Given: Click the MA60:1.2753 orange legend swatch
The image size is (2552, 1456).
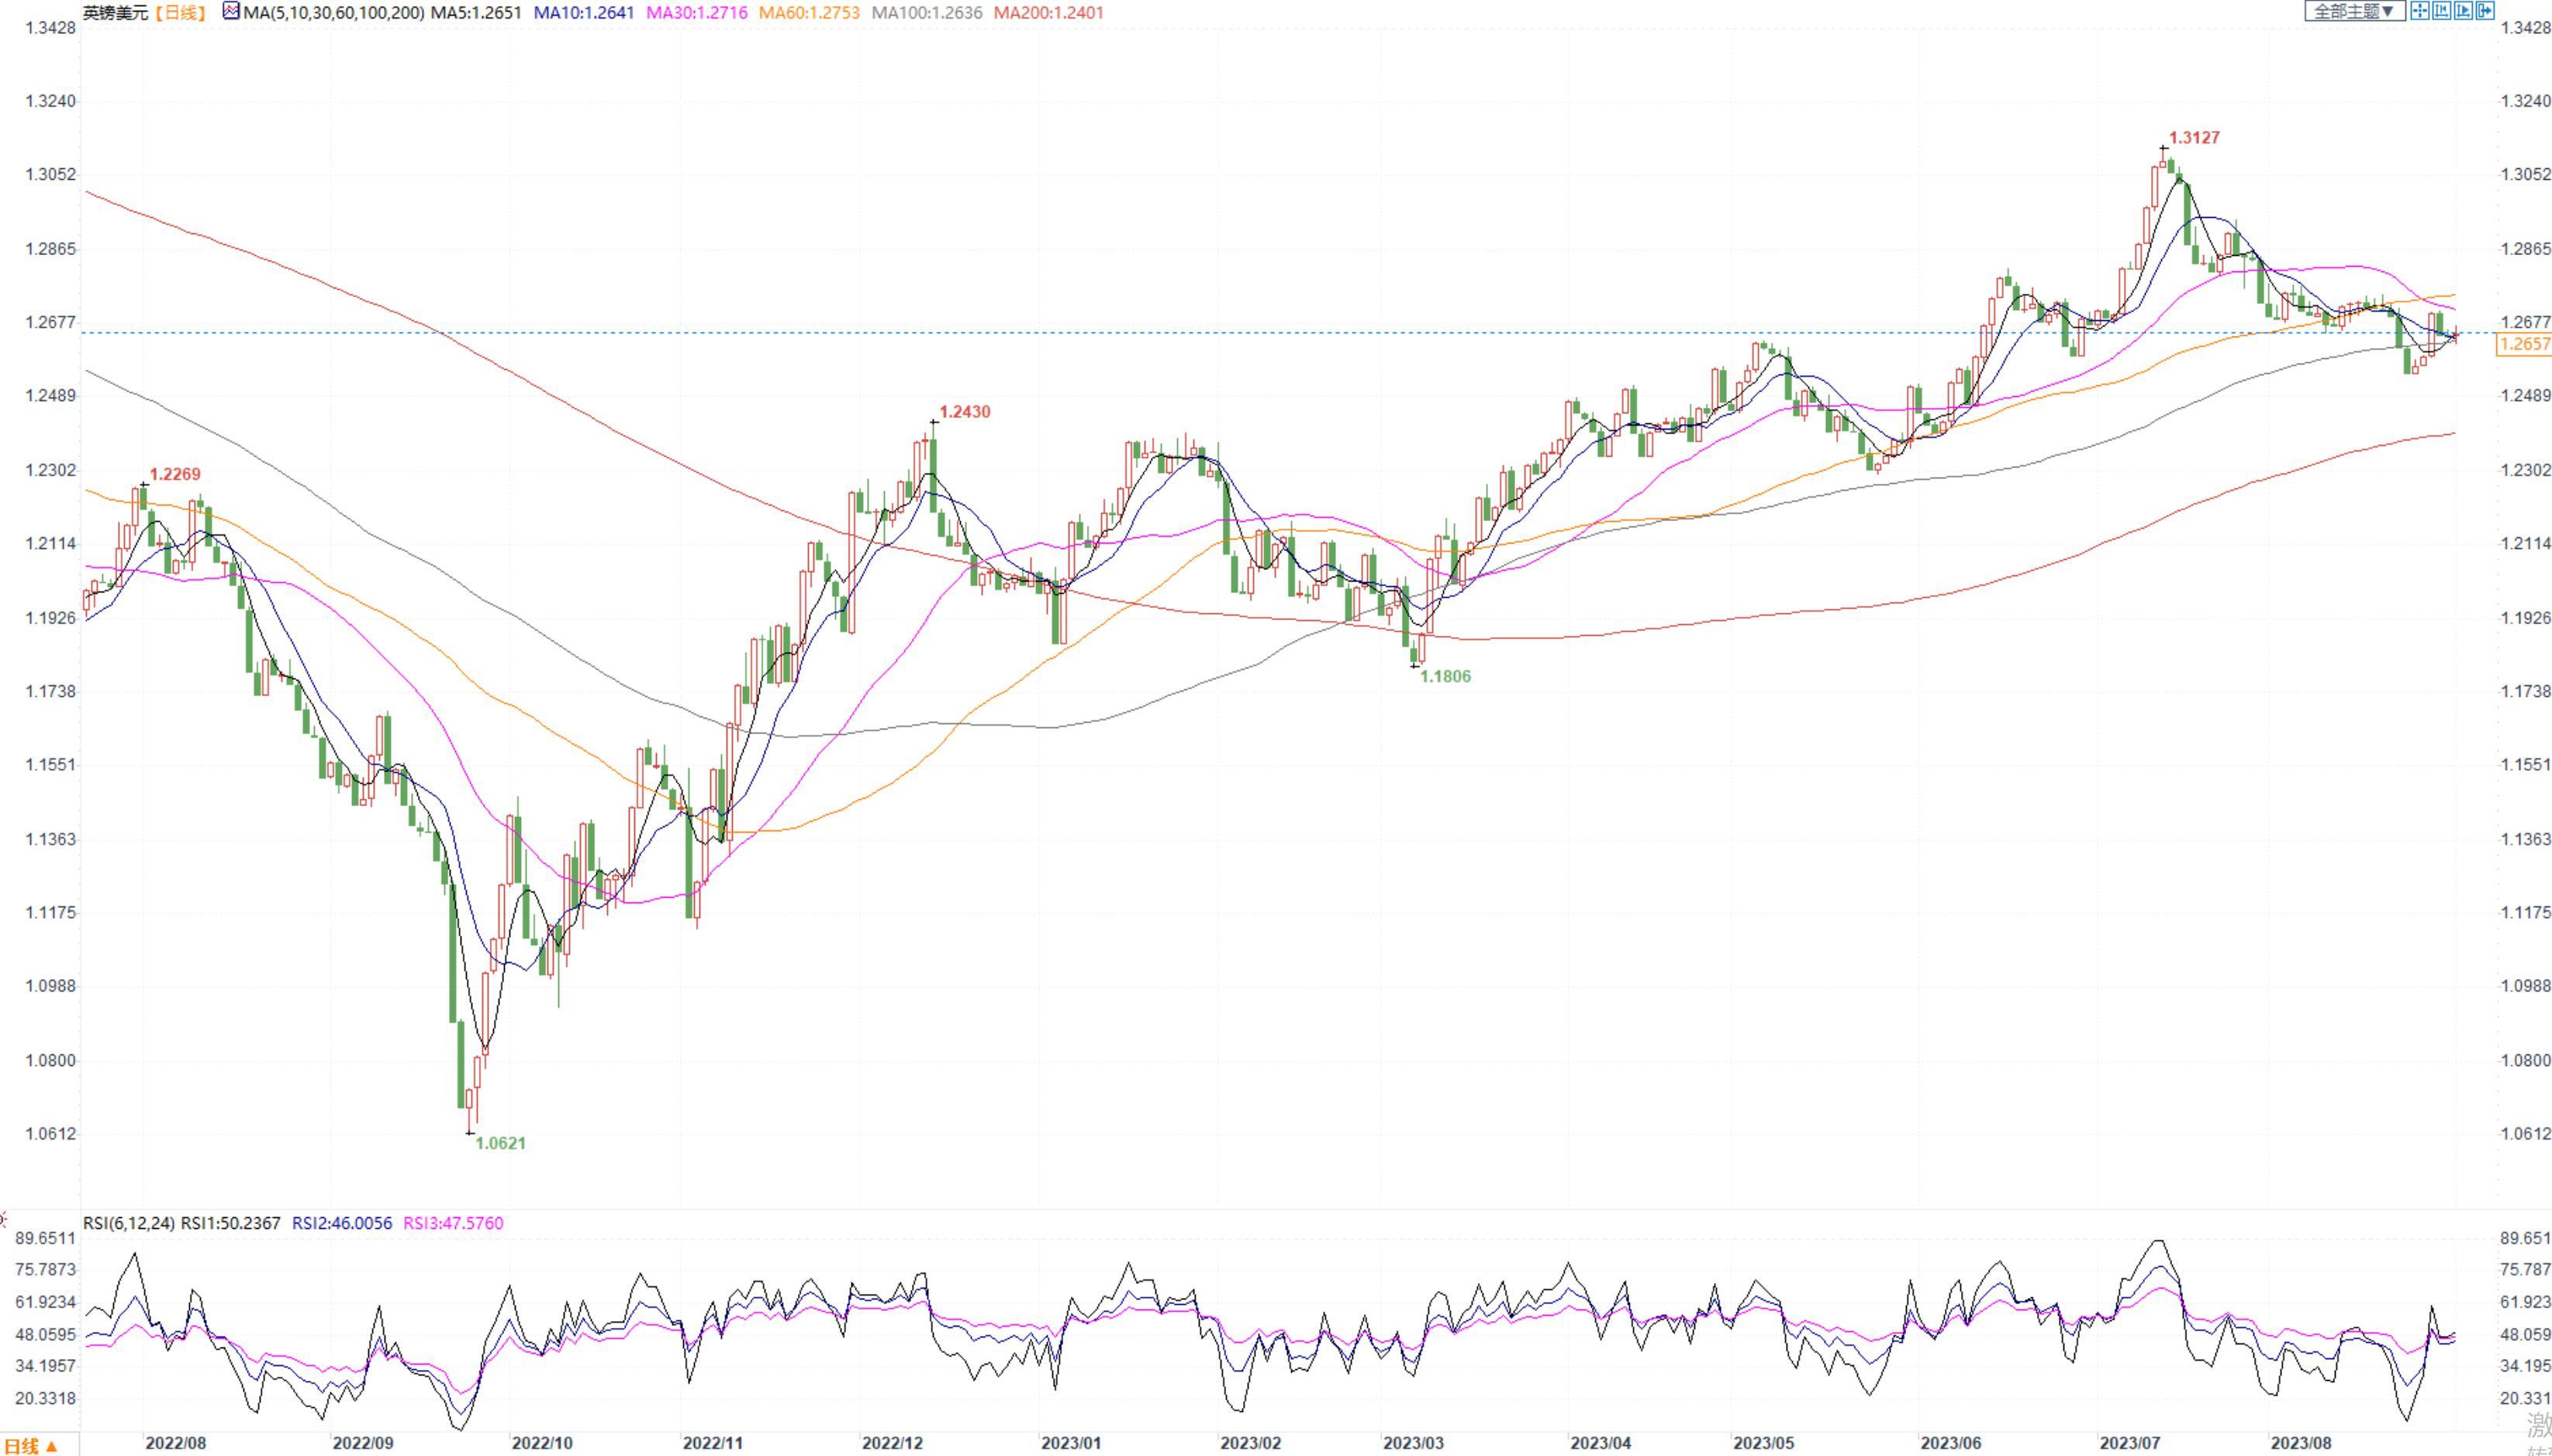Looking at the screenshot, I should pos(809,13).
